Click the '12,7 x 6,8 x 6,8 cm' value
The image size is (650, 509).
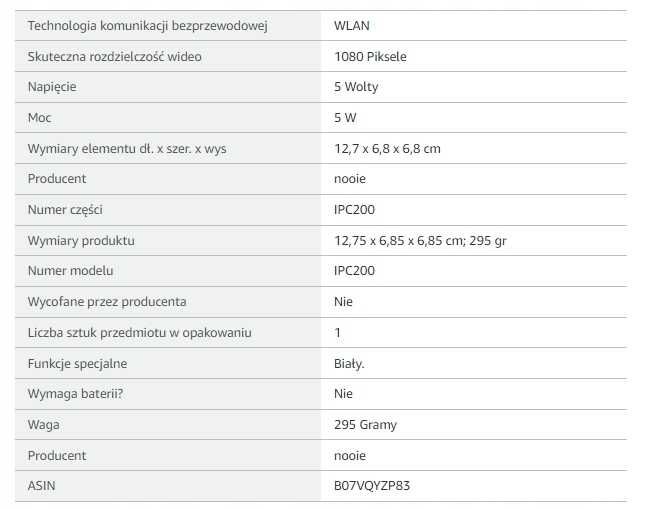pyautogui.click(x=387, y=148)
